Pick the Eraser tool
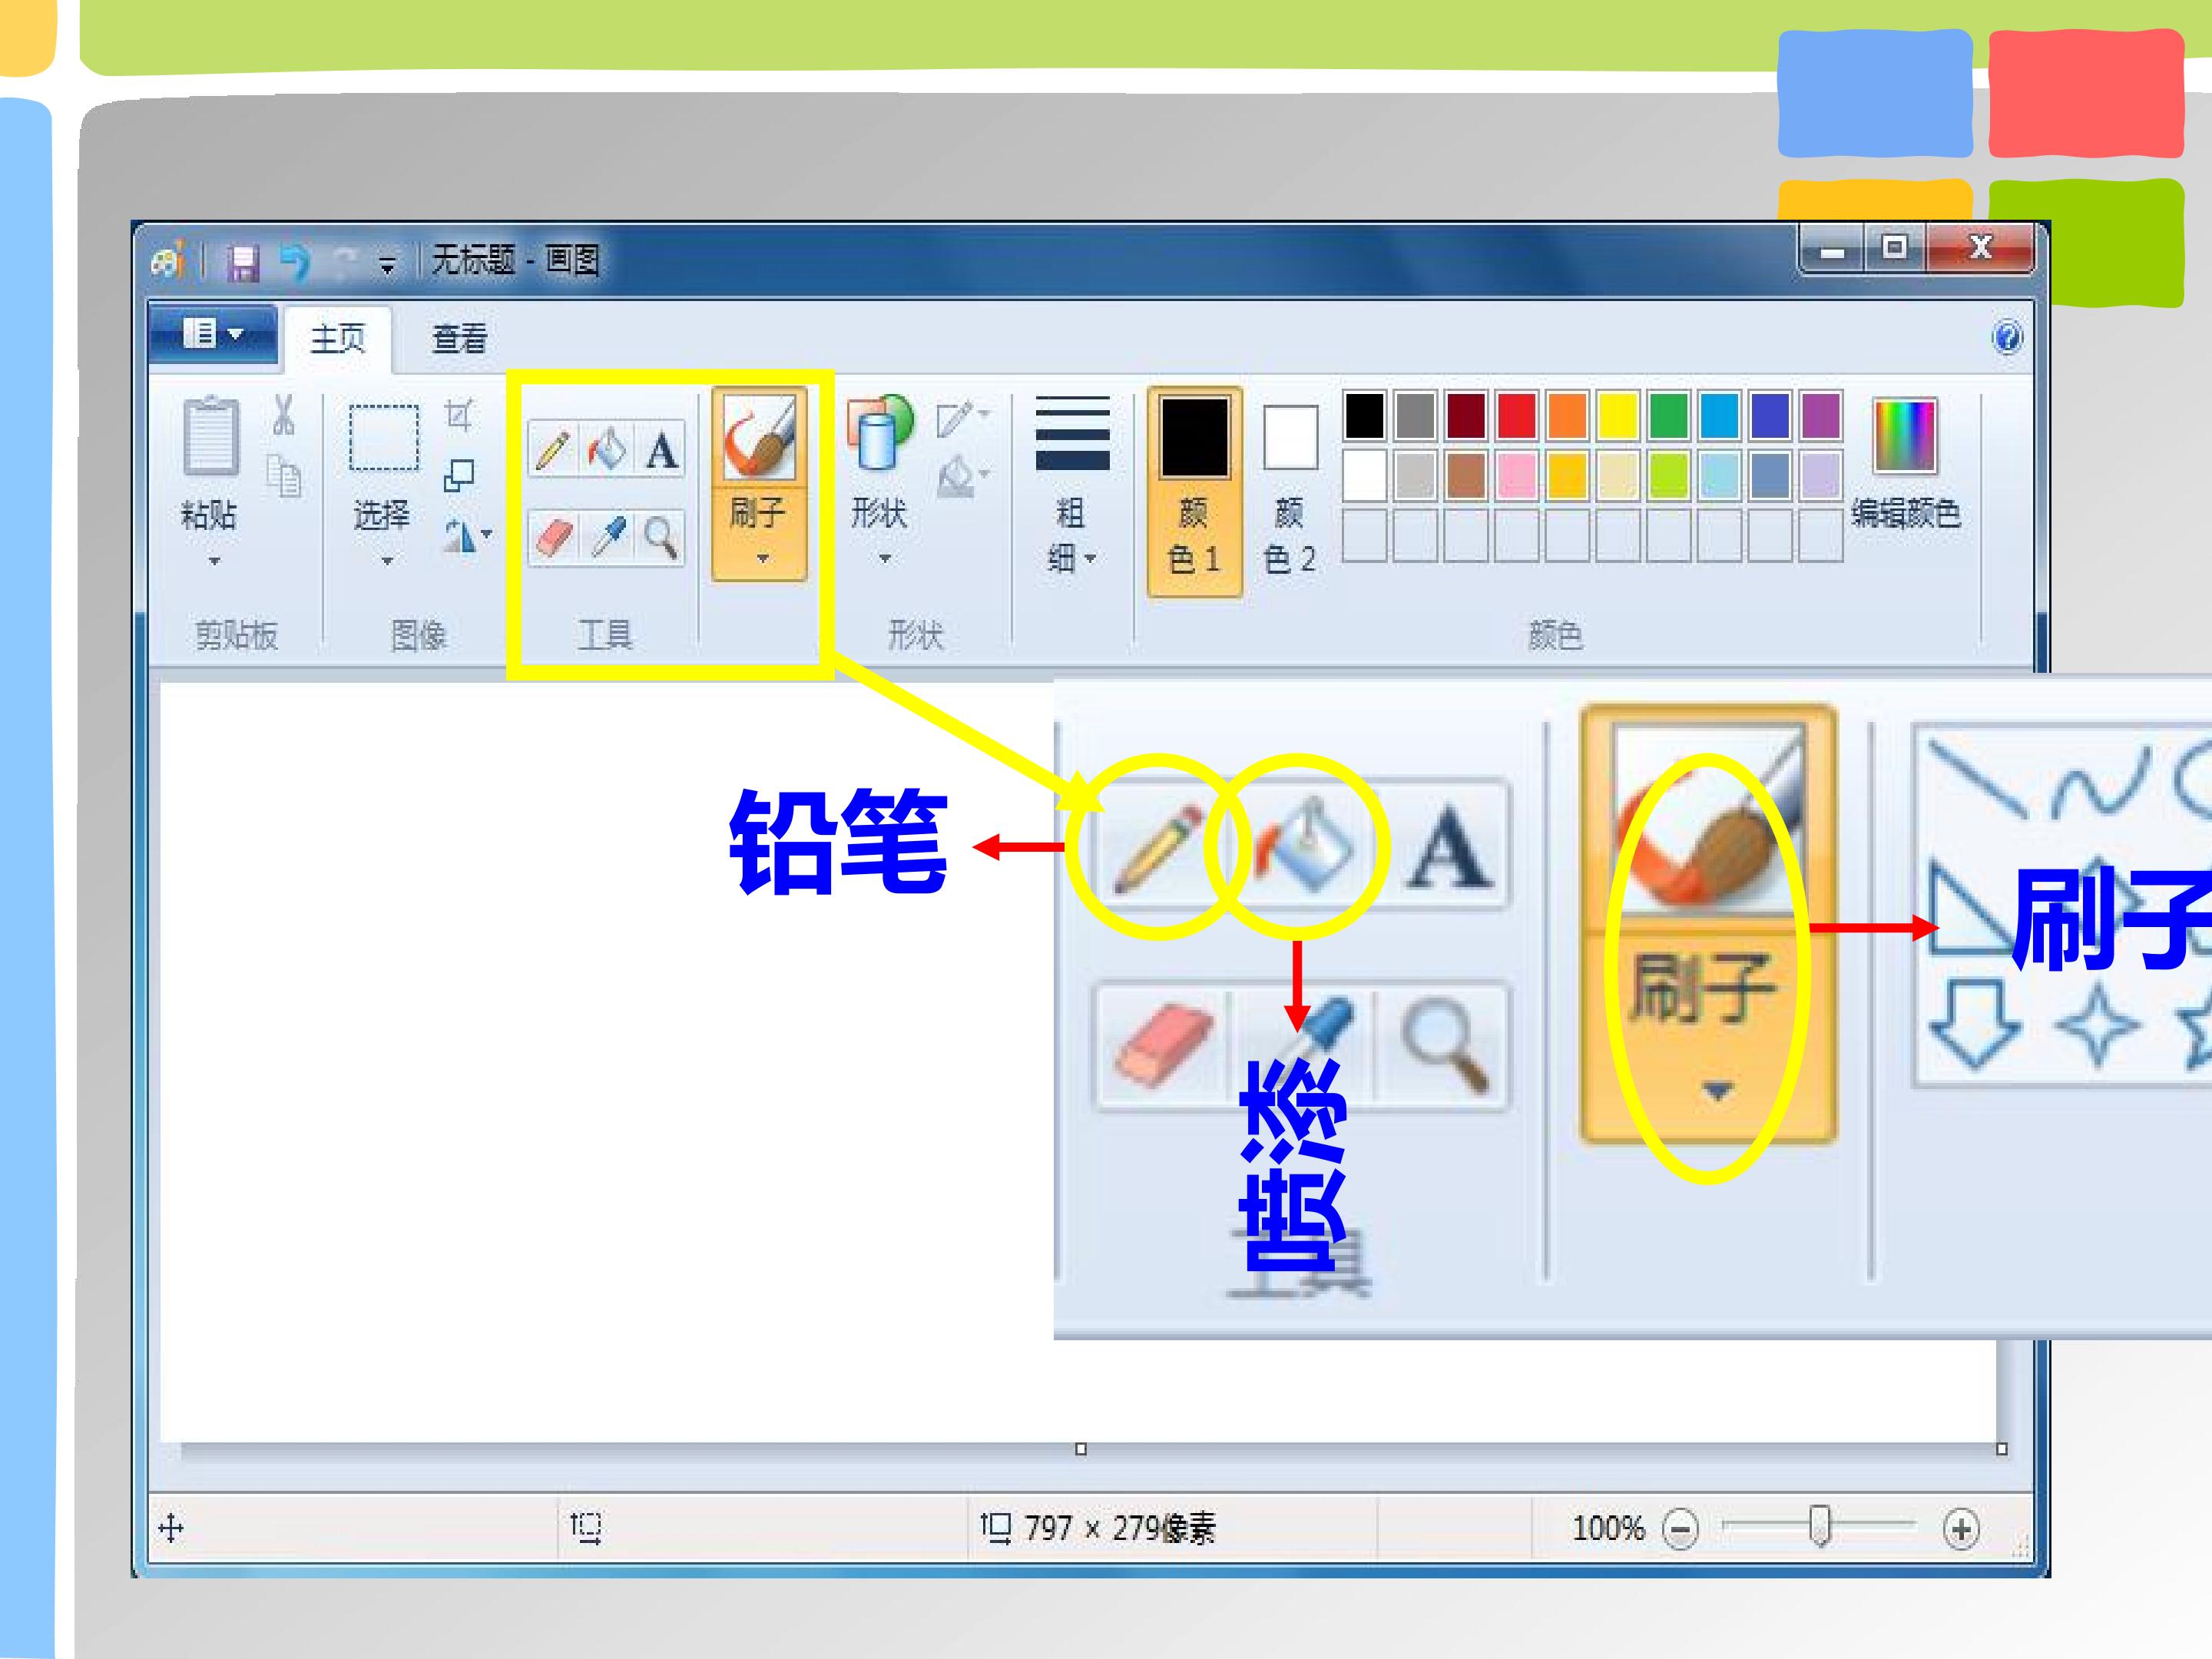Image resolution: width=2212 pixels, height=1659 pixels. 553,538
